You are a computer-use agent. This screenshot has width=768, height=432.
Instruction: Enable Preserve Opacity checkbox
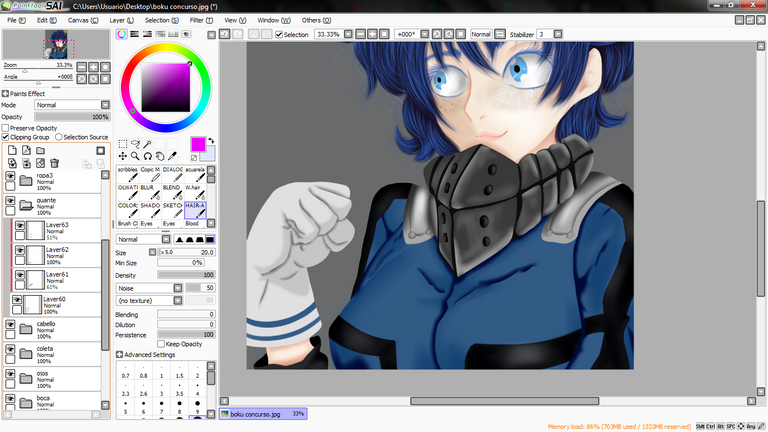[5, 128]
